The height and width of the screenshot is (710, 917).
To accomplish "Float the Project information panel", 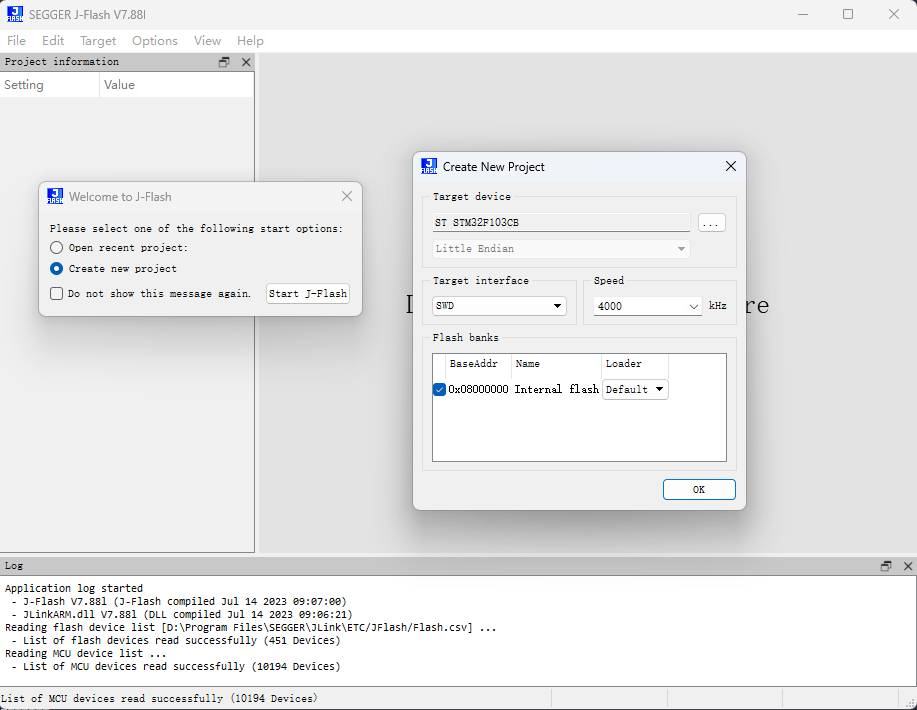I will click(224, 62).
